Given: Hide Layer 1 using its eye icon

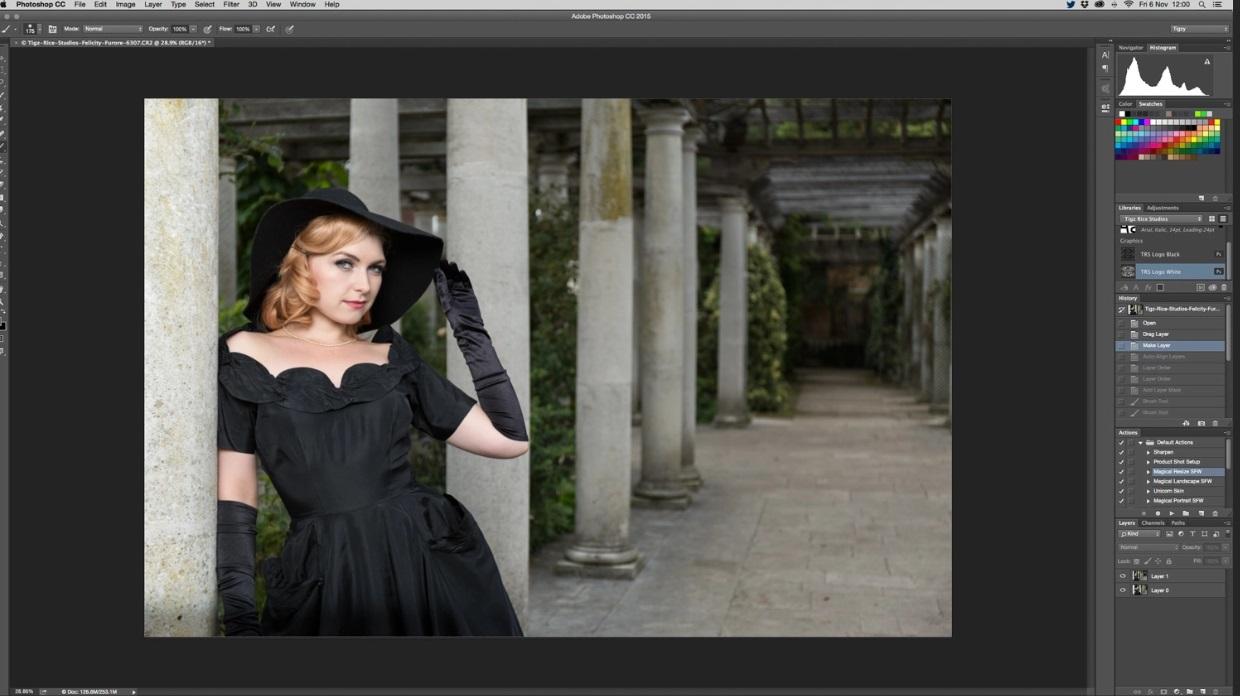Looking at the screenshot, I should click(x=1122, y=576).
